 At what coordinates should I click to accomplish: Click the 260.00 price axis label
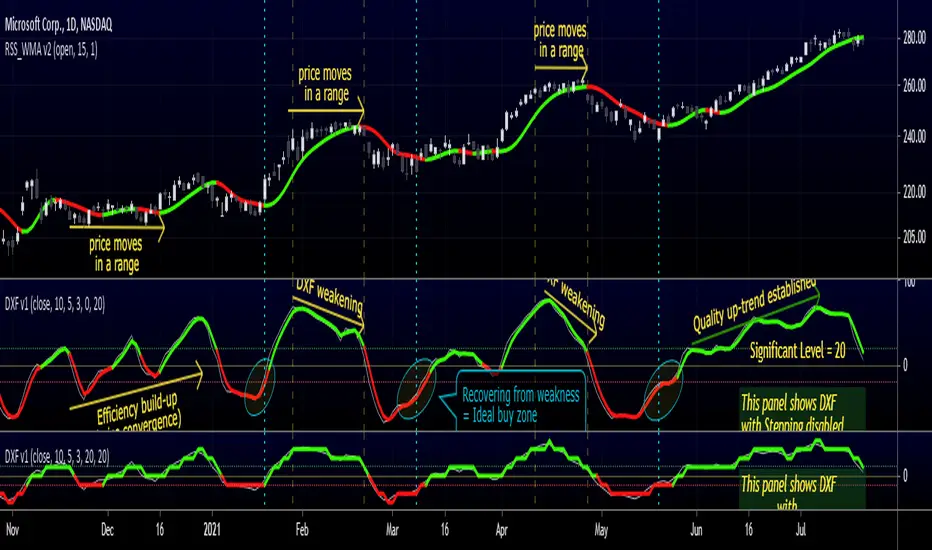point(914,86)
